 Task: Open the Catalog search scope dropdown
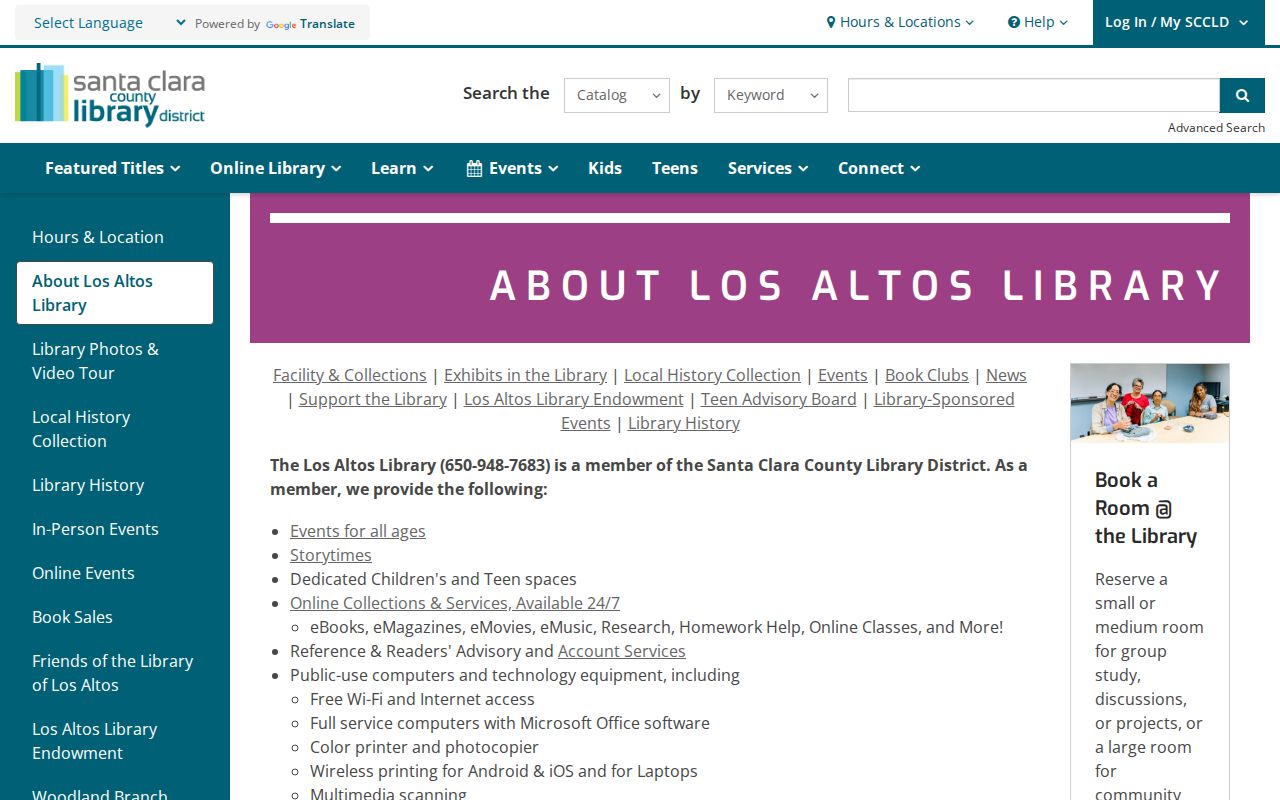(617, 95)
